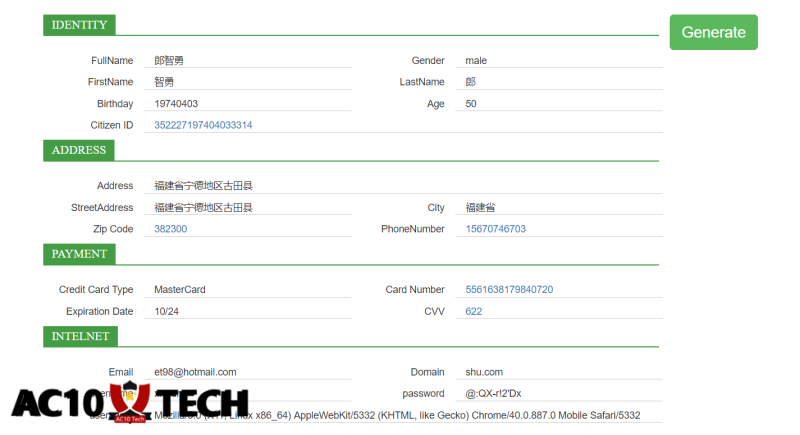The height and width of the screenshot is (435, 800).
Task: Select the IDENTITY section header
Action: click(79, 25)
